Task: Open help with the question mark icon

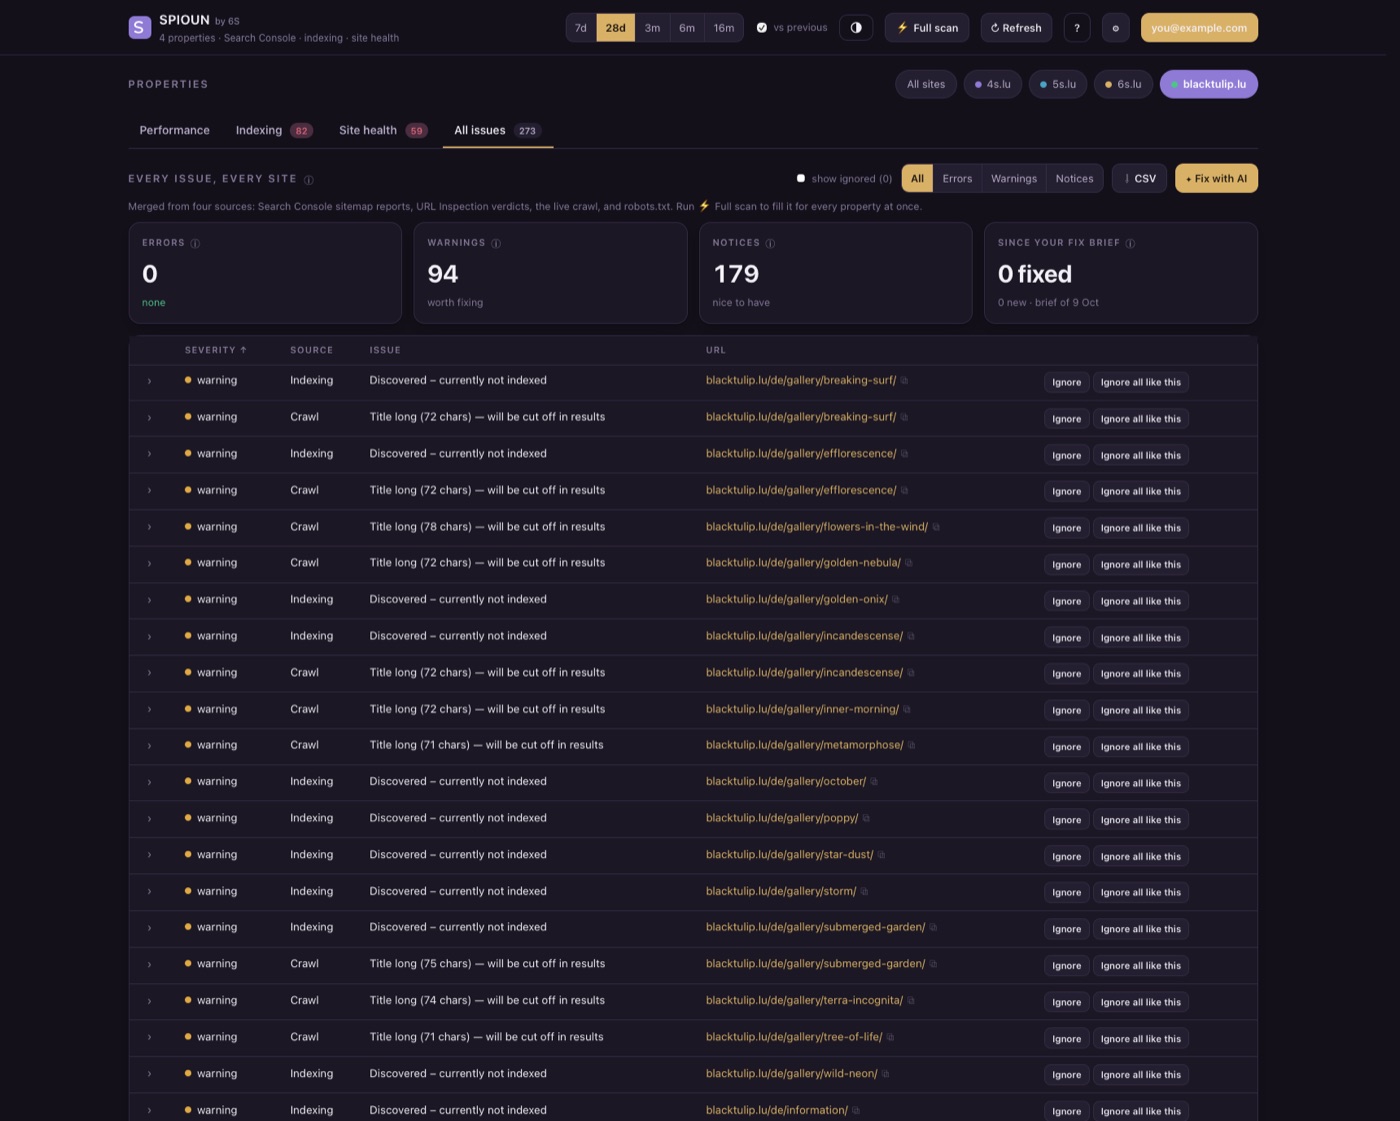Action: 1077,28
